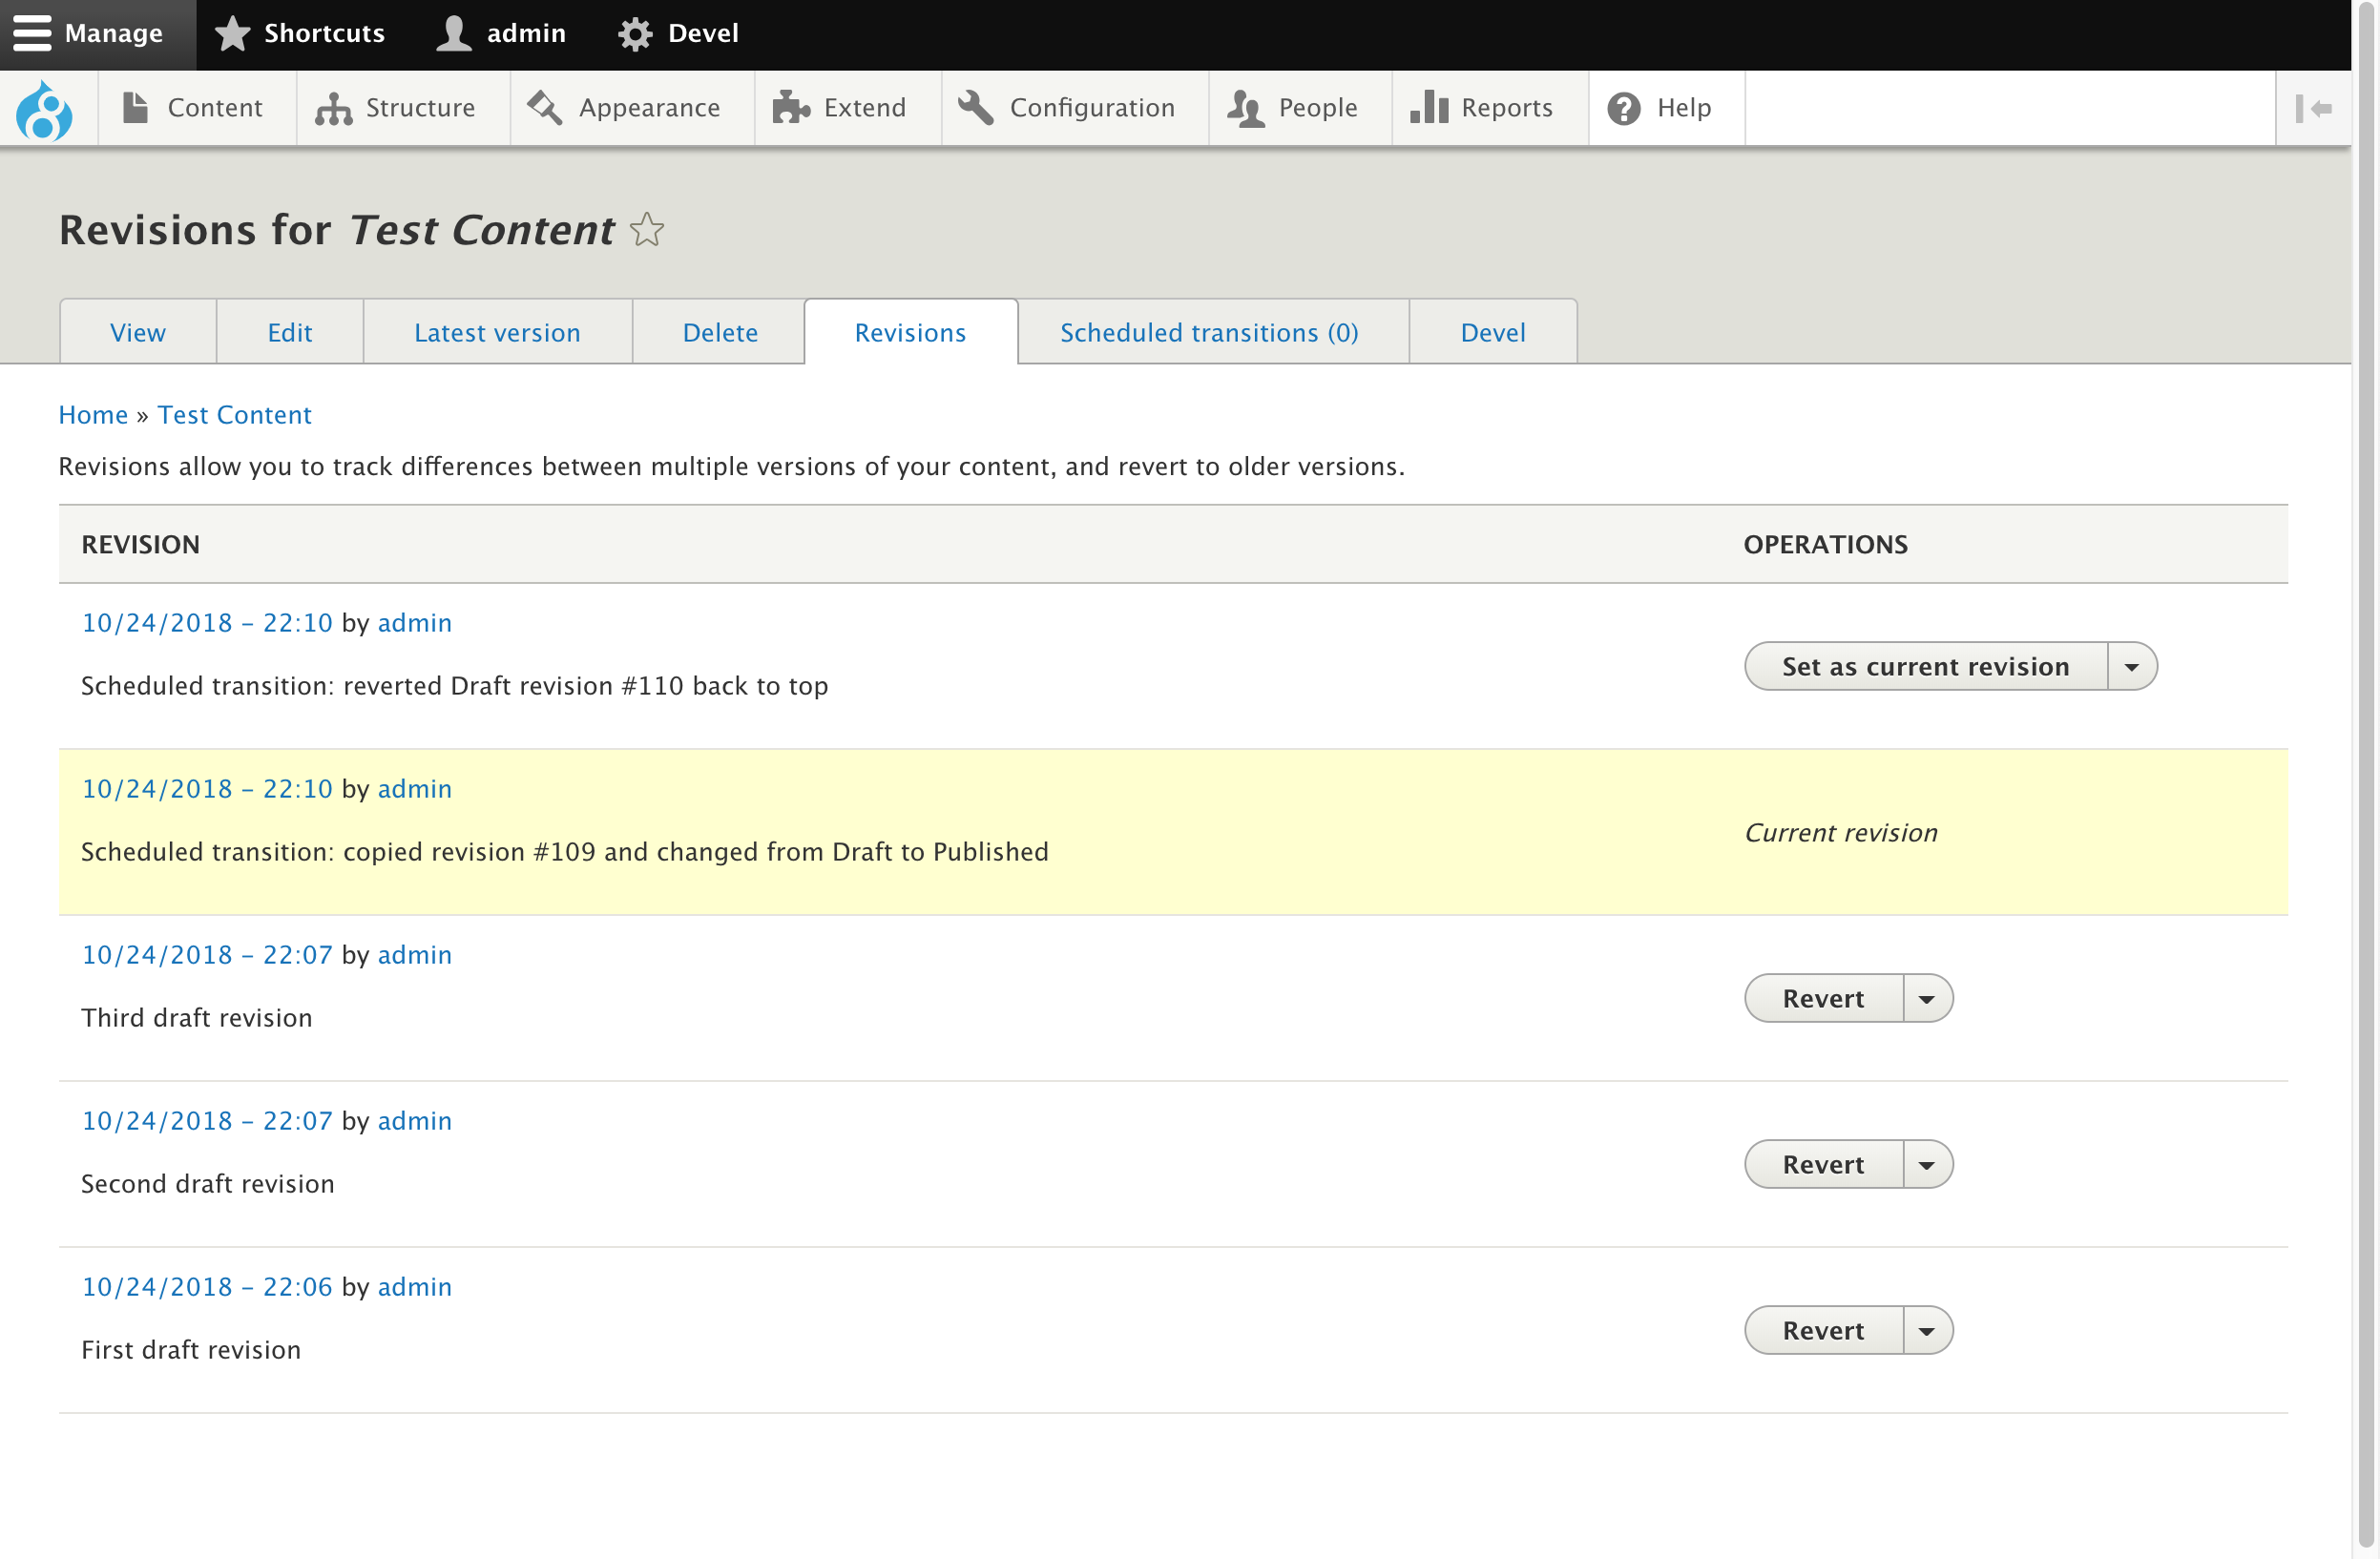Click admin author link on current revision
Viewport: 2380px width, 1559px height.
point(415,789)
